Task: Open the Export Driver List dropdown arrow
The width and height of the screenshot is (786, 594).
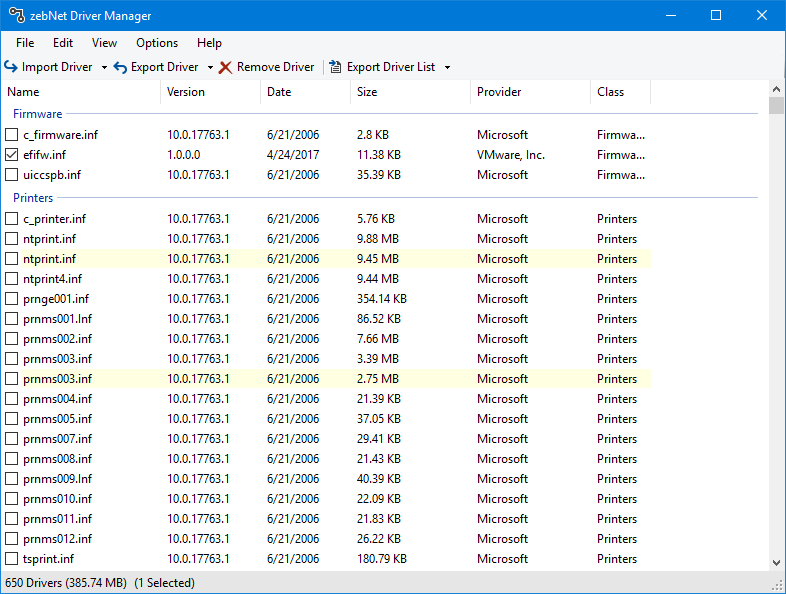Action: click(447, 68)
